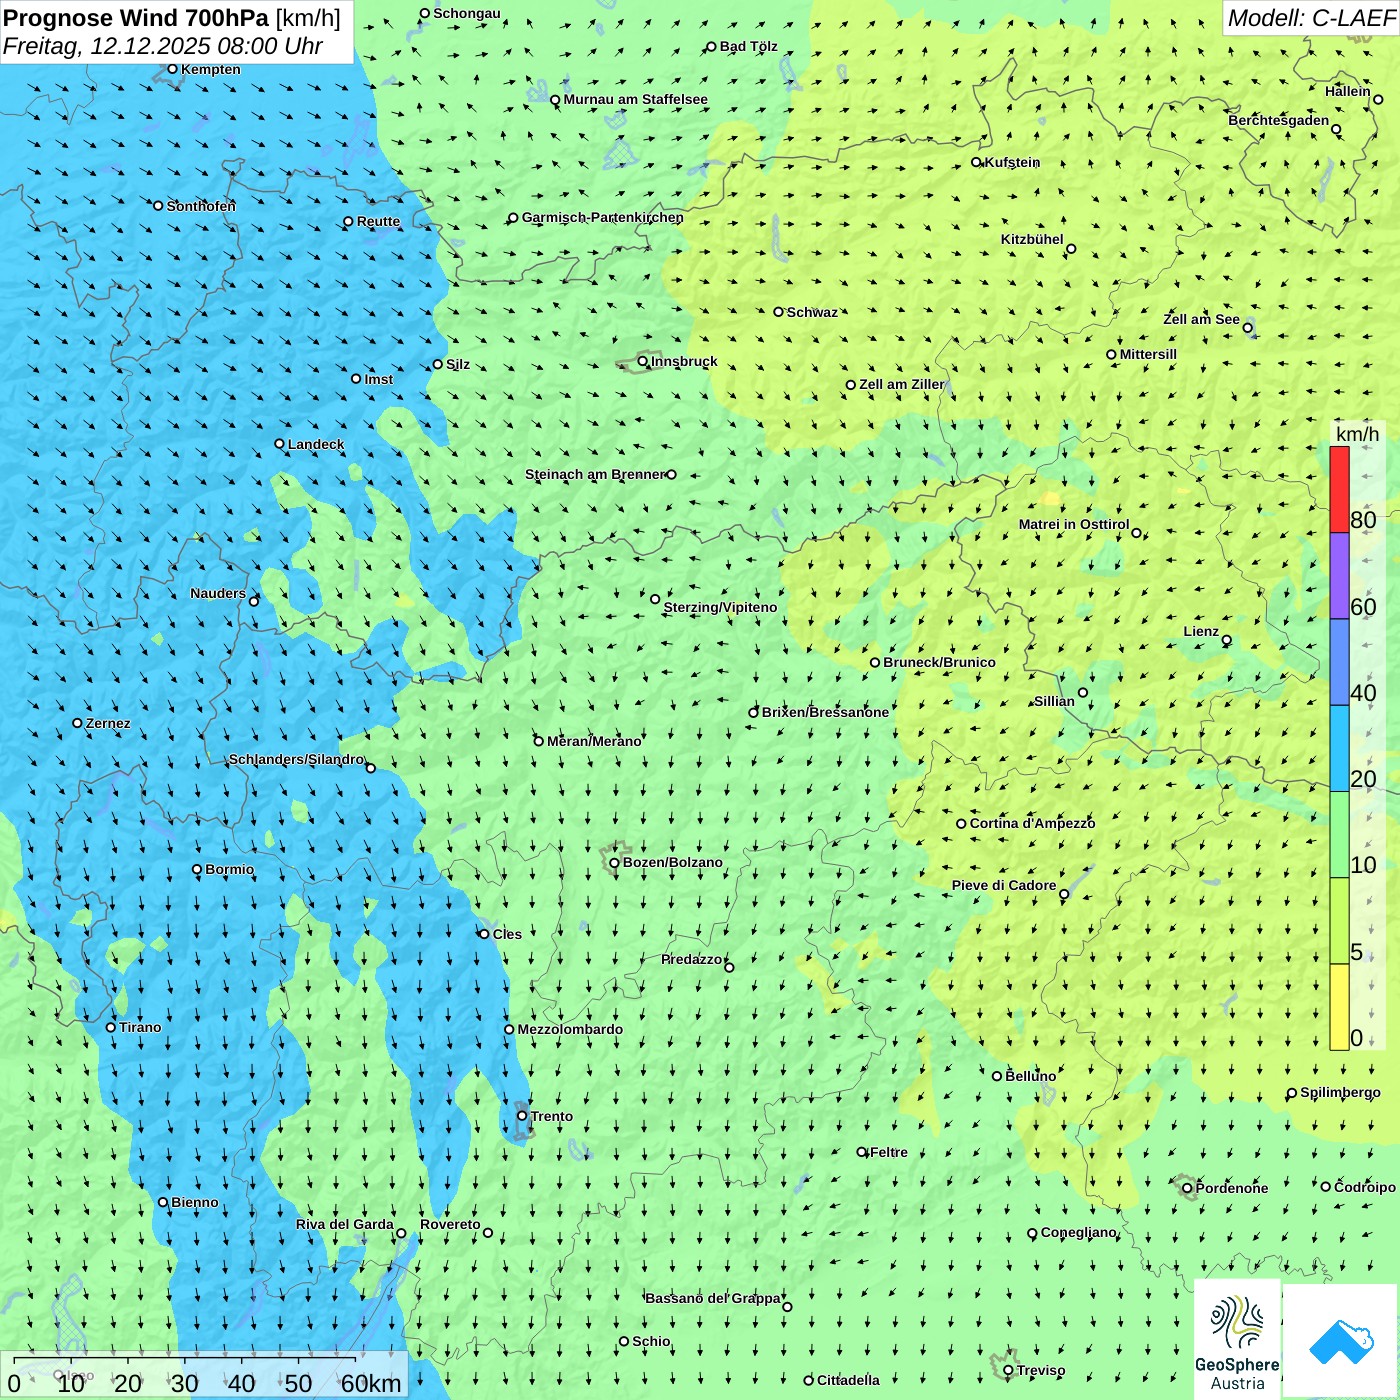The image size is (1400, 1400).
Task: Select the cyan legend swatch for 20–40 km/h
Action: [1339, 749]
